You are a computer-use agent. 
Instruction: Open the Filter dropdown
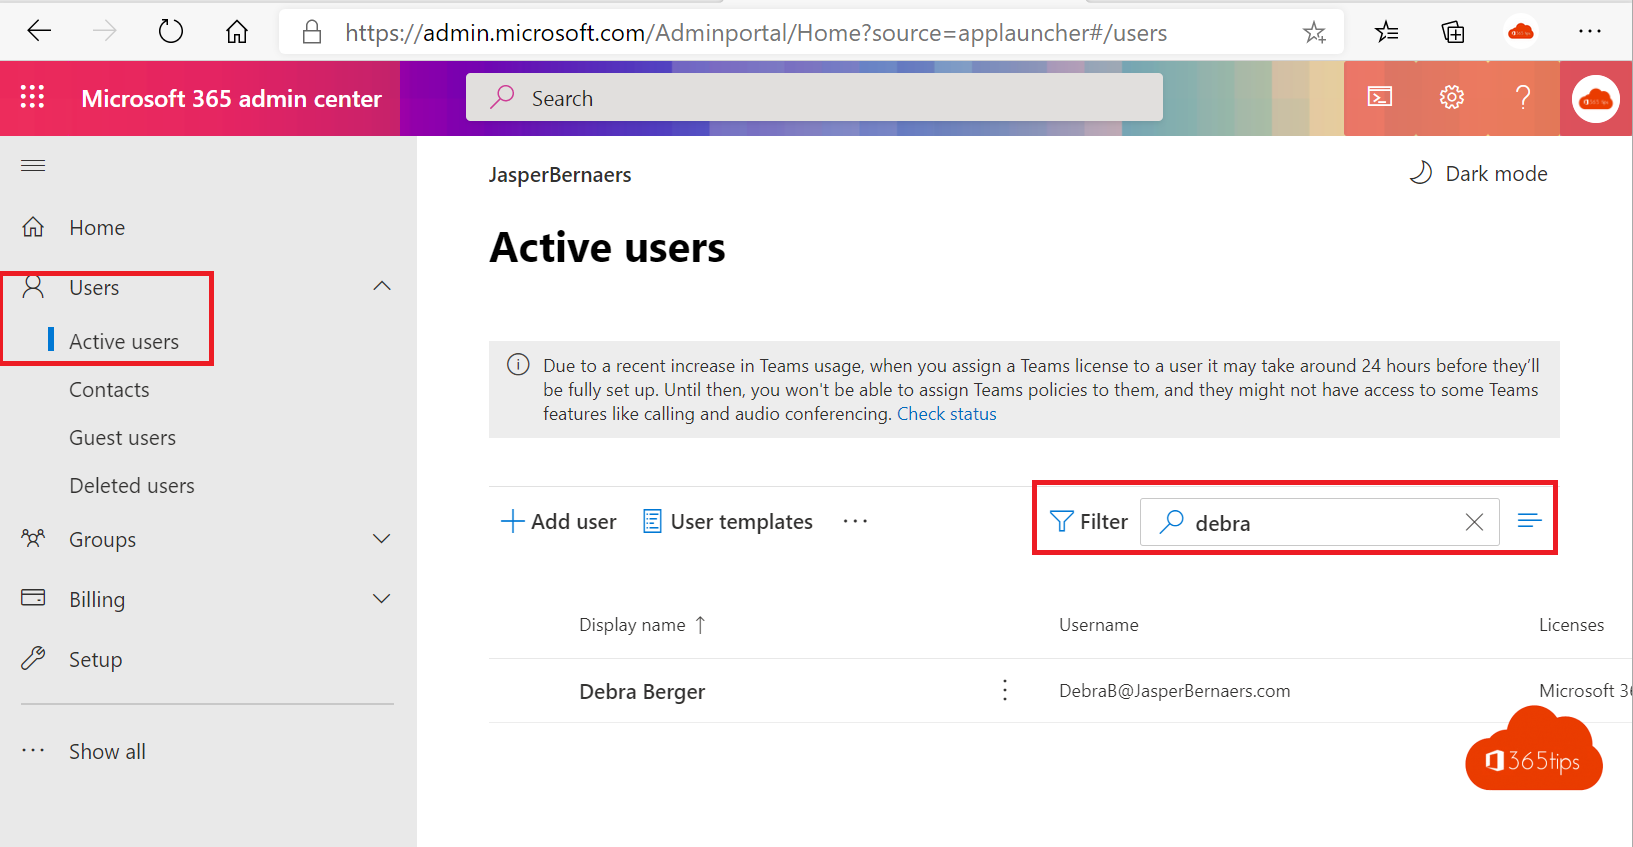click(1089, 521)
